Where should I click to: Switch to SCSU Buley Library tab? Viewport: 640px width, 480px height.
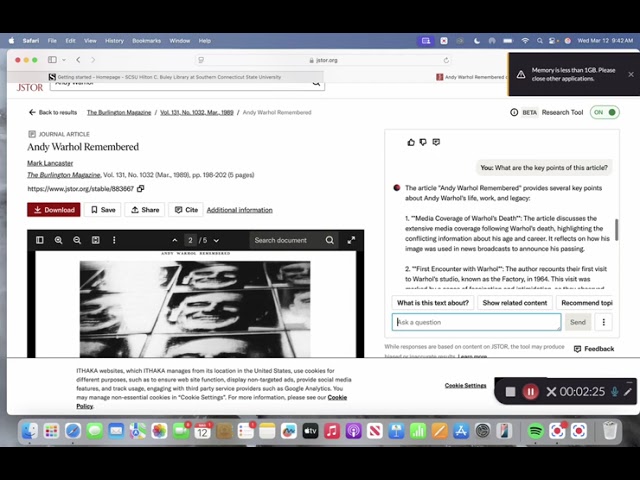point(165,77)
